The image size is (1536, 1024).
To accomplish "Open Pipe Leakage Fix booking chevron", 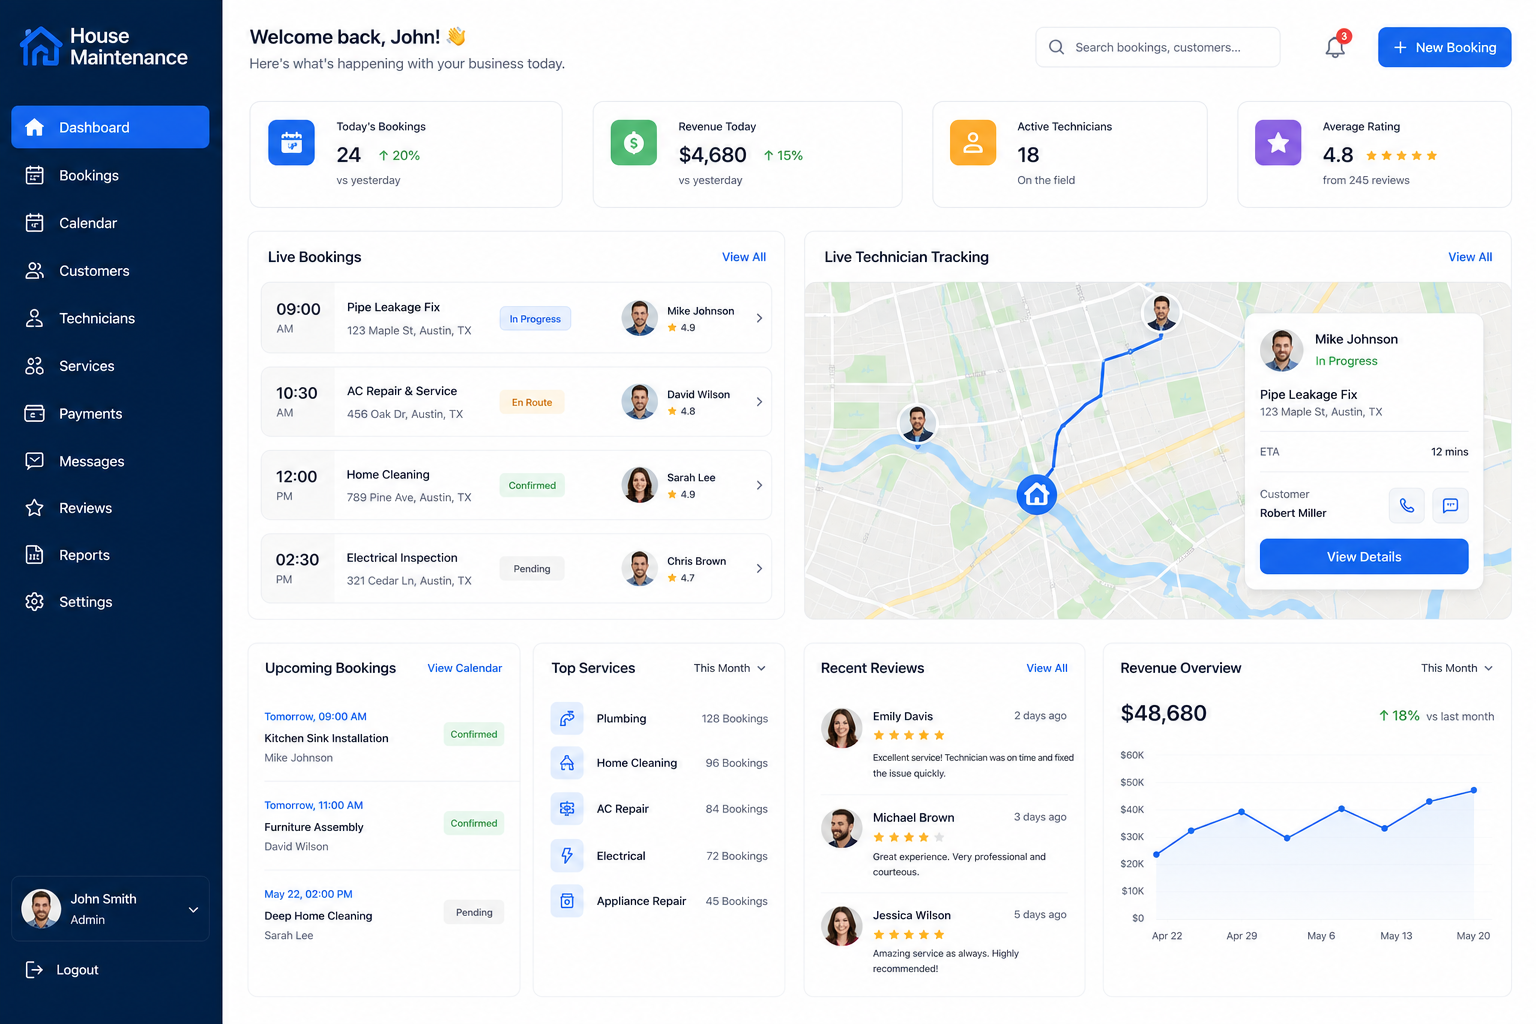I will pos(759,318).
